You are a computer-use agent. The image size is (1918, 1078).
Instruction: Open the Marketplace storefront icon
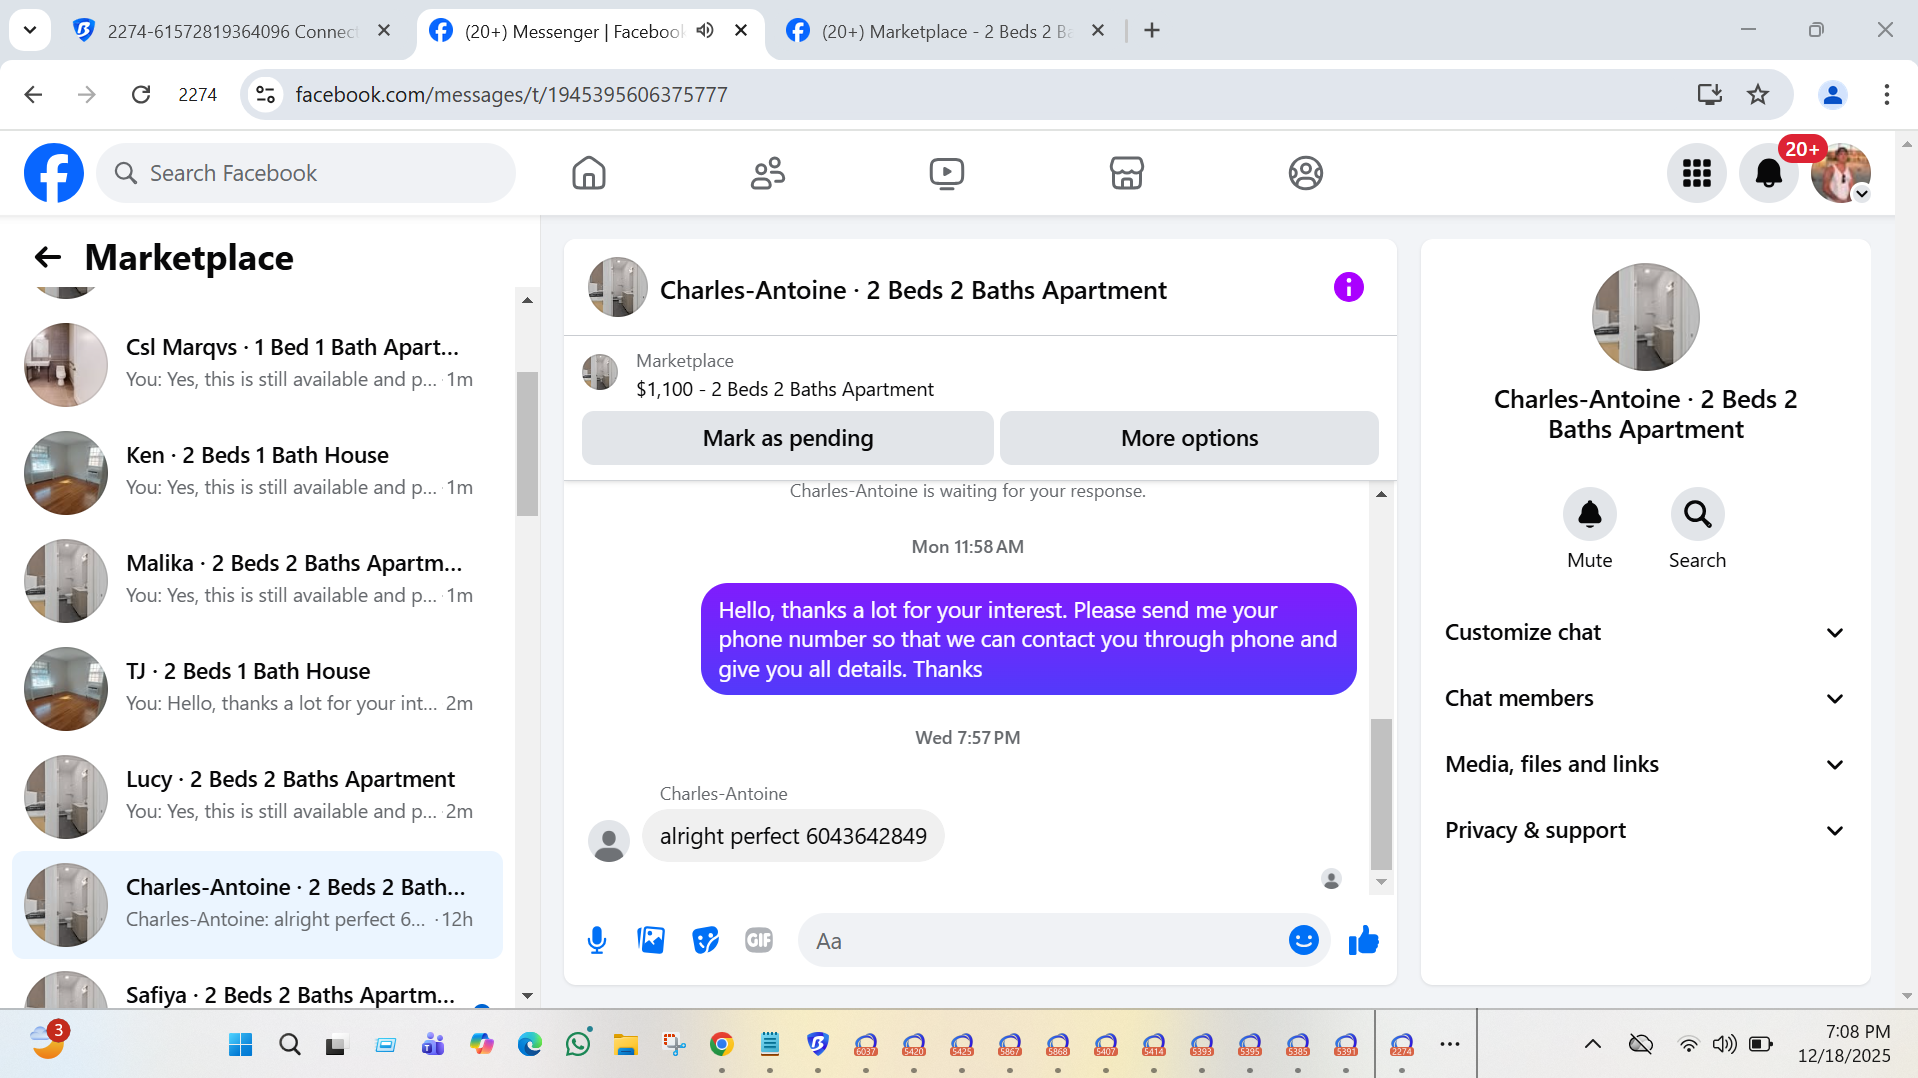coord(1126,173)
